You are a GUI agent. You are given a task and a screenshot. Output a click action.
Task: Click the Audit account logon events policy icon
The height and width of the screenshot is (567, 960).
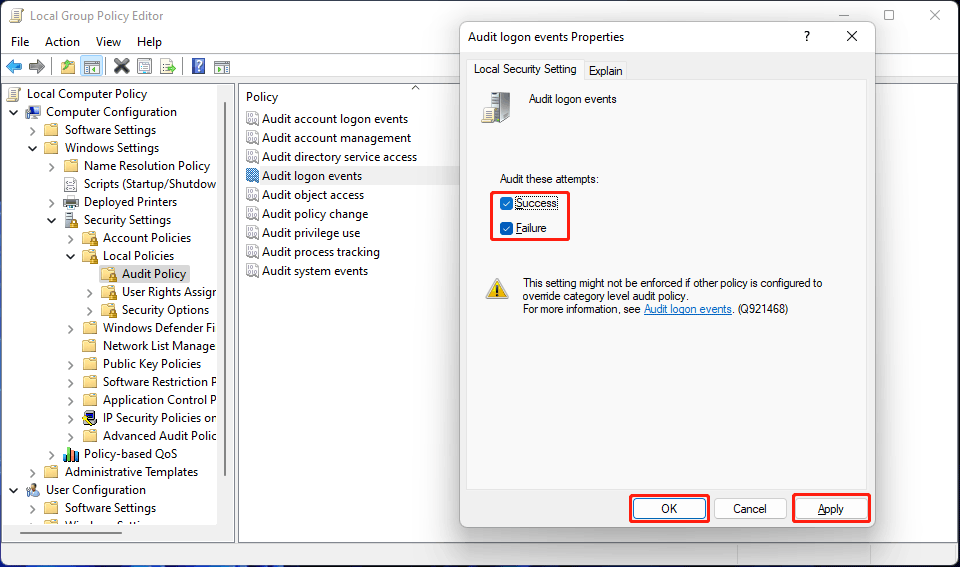252,119
